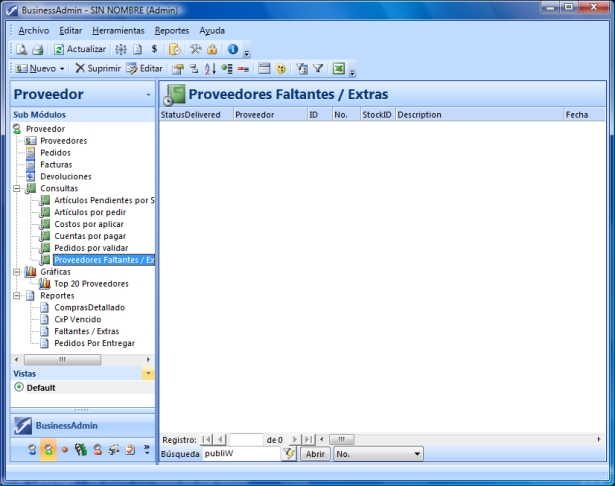This screenshot has height=486, width=615.
Task: Click the Actualizar refresh button
Action: 79,49
